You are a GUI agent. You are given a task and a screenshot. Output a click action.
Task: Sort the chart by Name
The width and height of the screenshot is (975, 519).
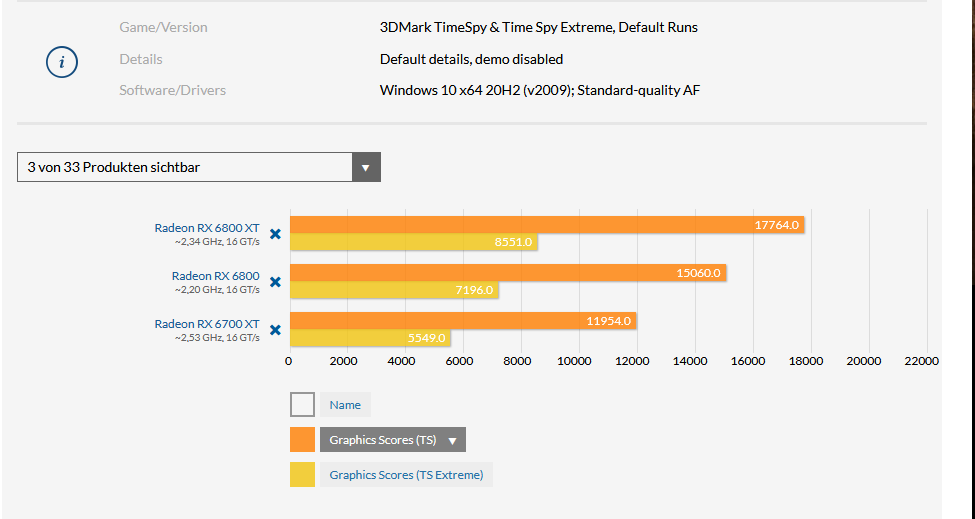[345, 405]
